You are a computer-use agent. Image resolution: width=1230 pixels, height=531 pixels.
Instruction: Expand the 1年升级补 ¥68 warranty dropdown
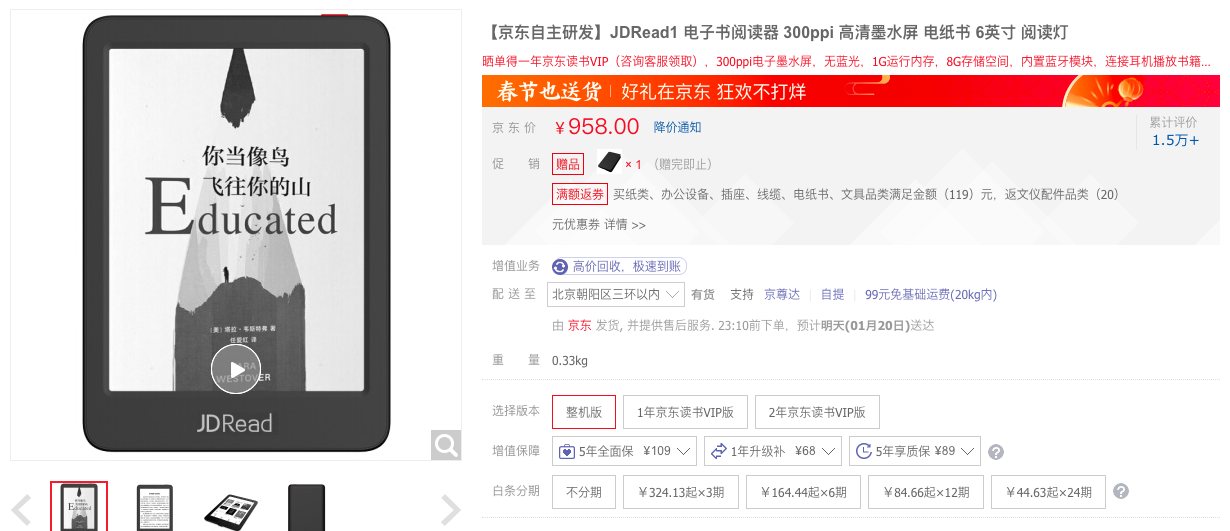(772, 451)
